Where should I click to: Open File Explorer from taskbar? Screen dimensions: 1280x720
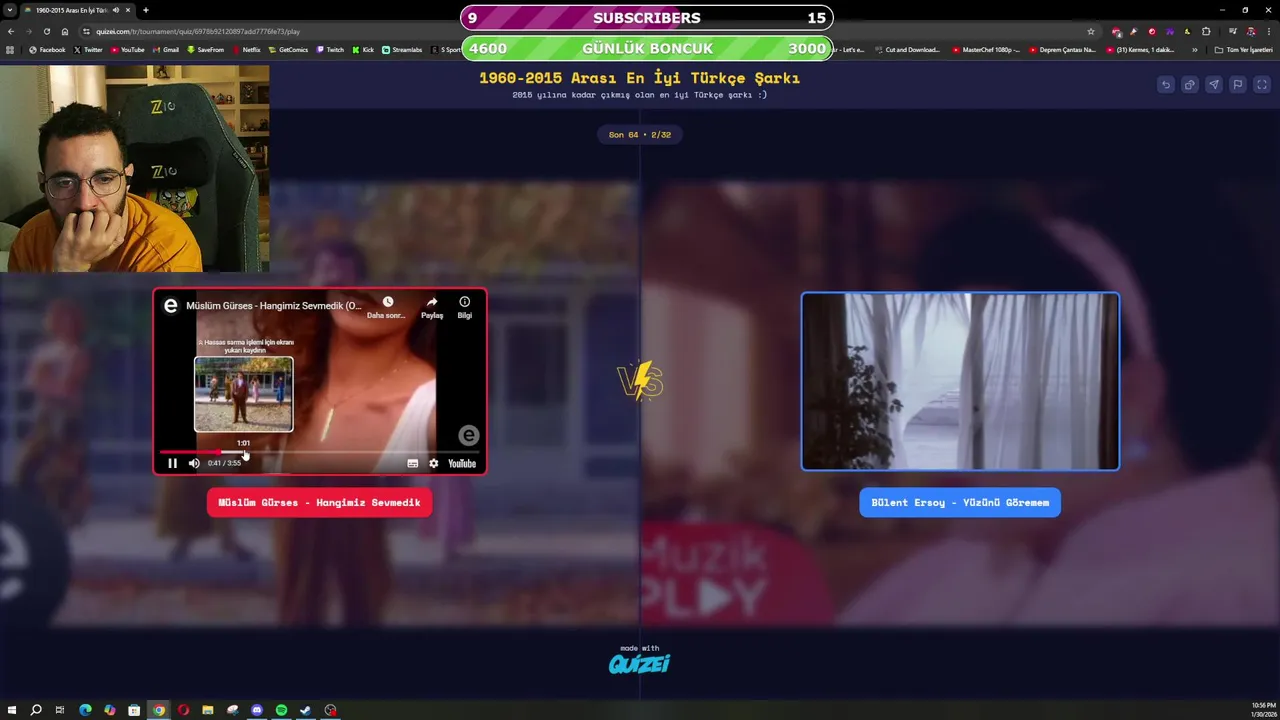208,710
